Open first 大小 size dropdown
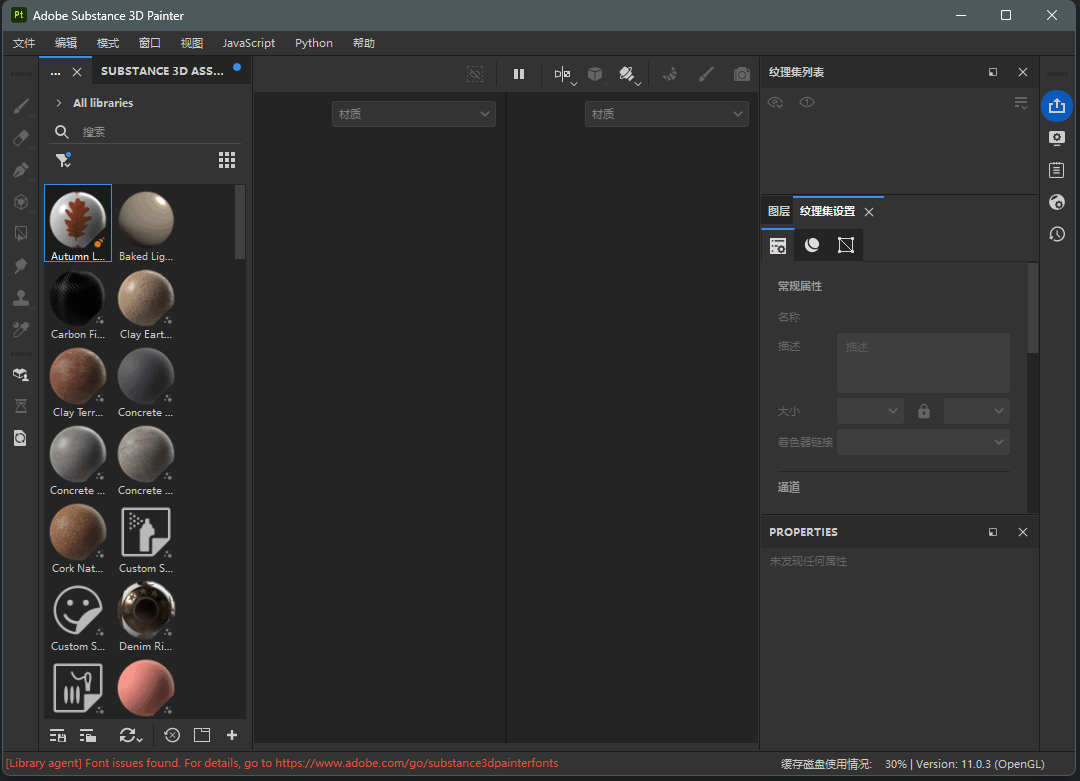The width and height of the screenshot is (1080, 781). (870, 411)
